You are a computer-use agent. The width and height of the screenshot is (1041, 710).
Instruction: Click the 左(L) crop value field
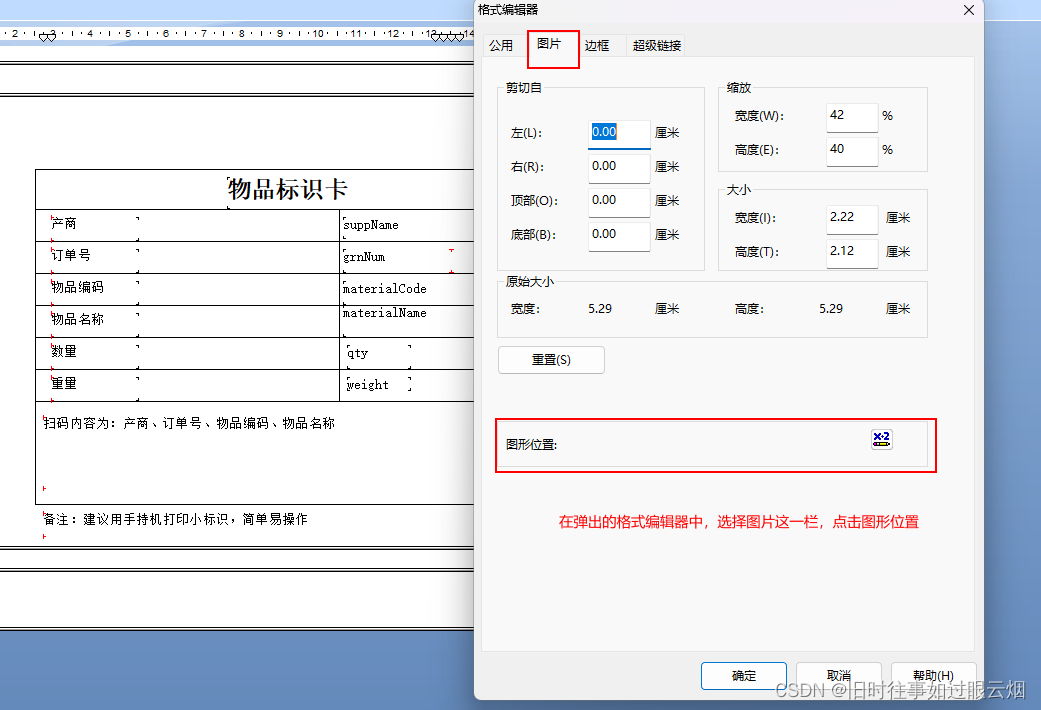pyautogui.click(x=618, y=131)
